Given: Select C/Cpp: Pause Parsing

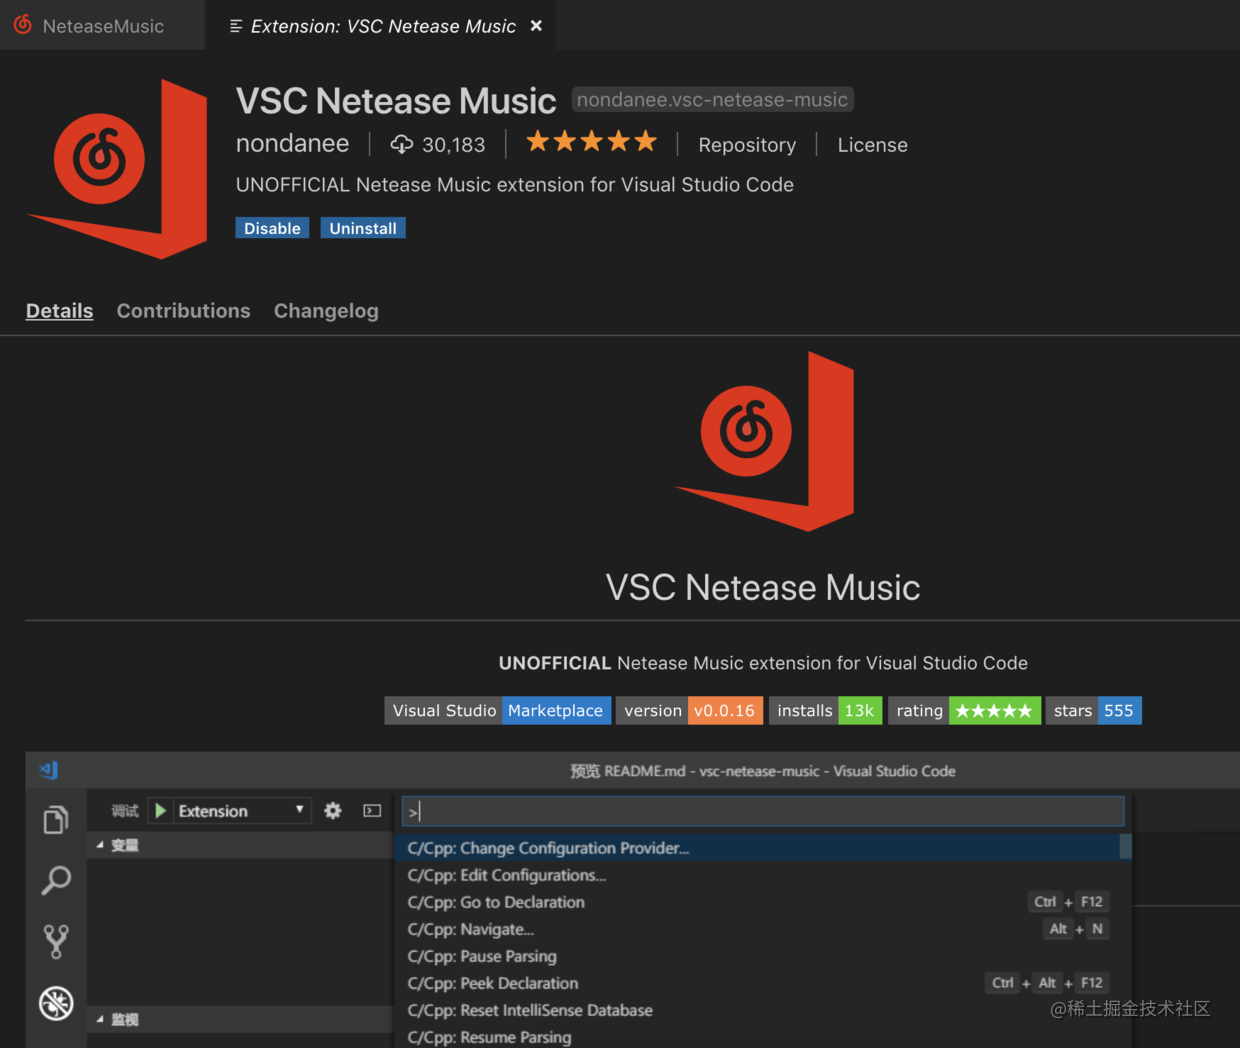Looking at the screenshot, I should (x=757, y=956).
